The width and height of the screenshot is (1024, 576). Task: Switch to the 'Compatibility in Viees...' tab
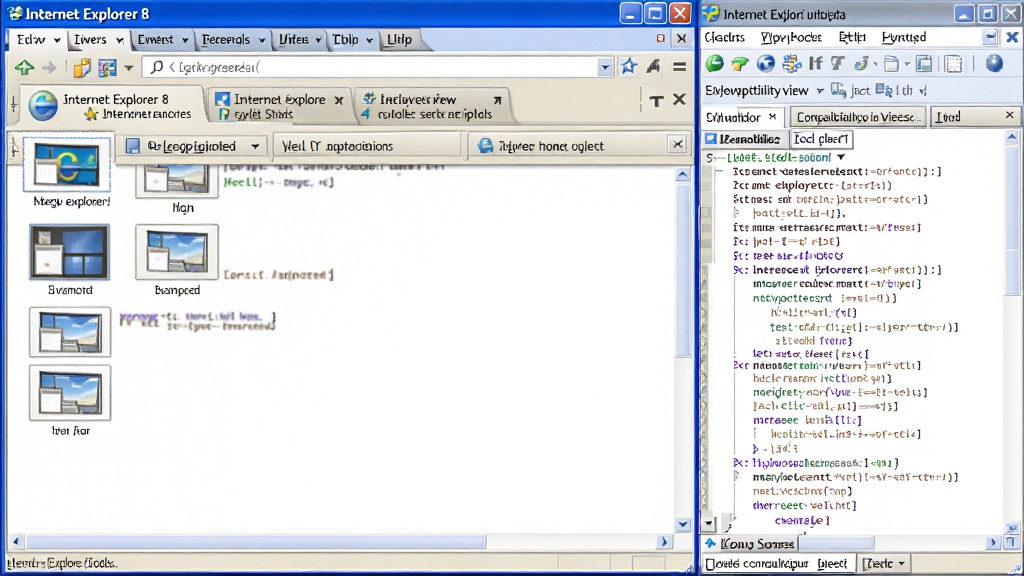click(x=857, y=117)
